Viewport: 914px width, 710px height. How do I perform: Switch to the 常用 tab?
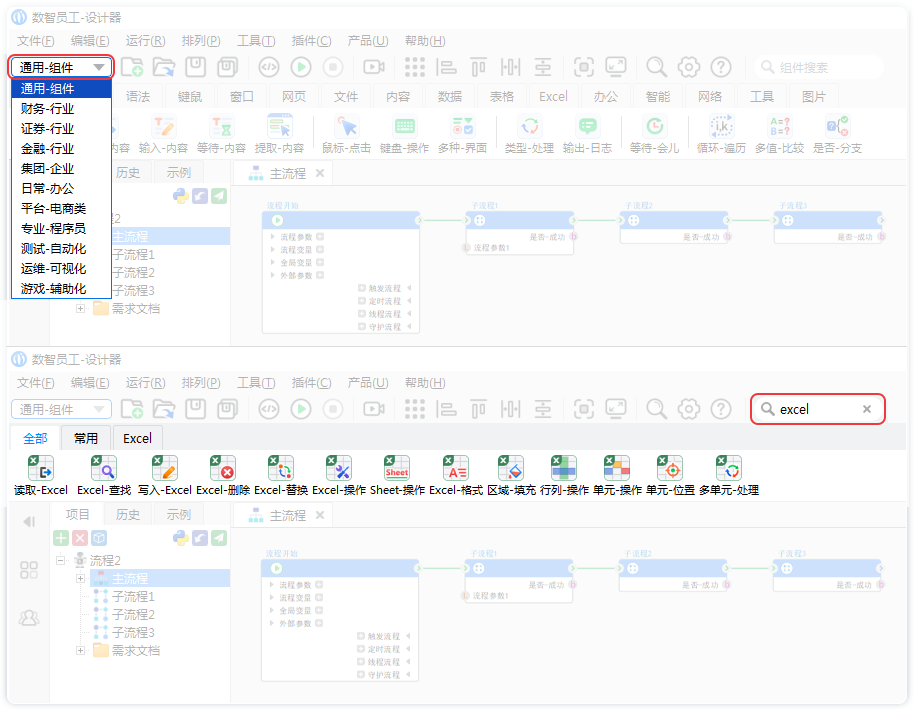[x=86, y=438]
